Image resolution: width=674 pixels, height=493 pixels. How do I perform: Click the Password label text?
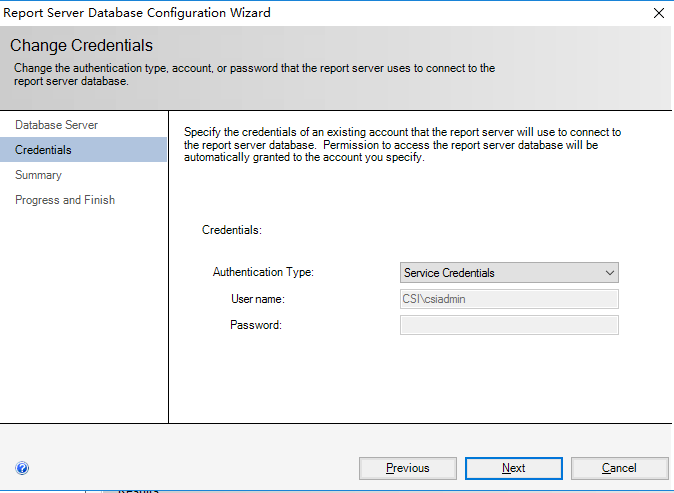(x=256, y=325)
